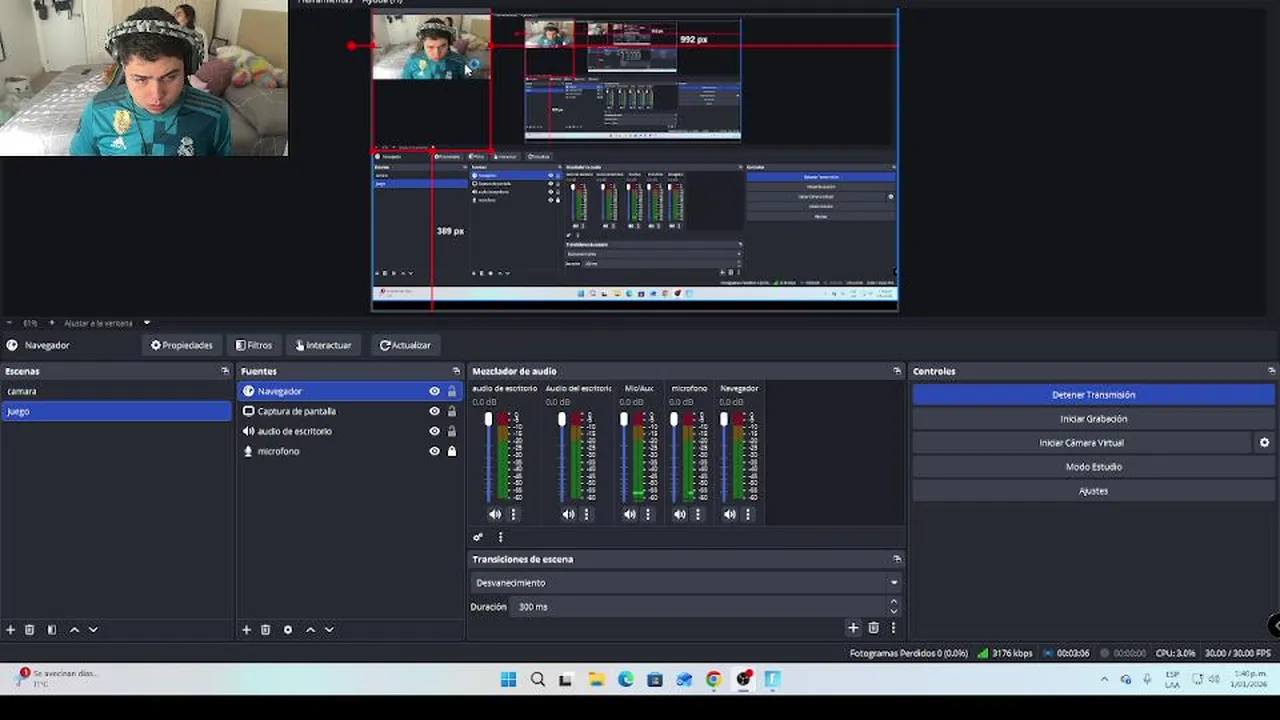Add a new scene with the plus icon in Escenas

[11, 630]
